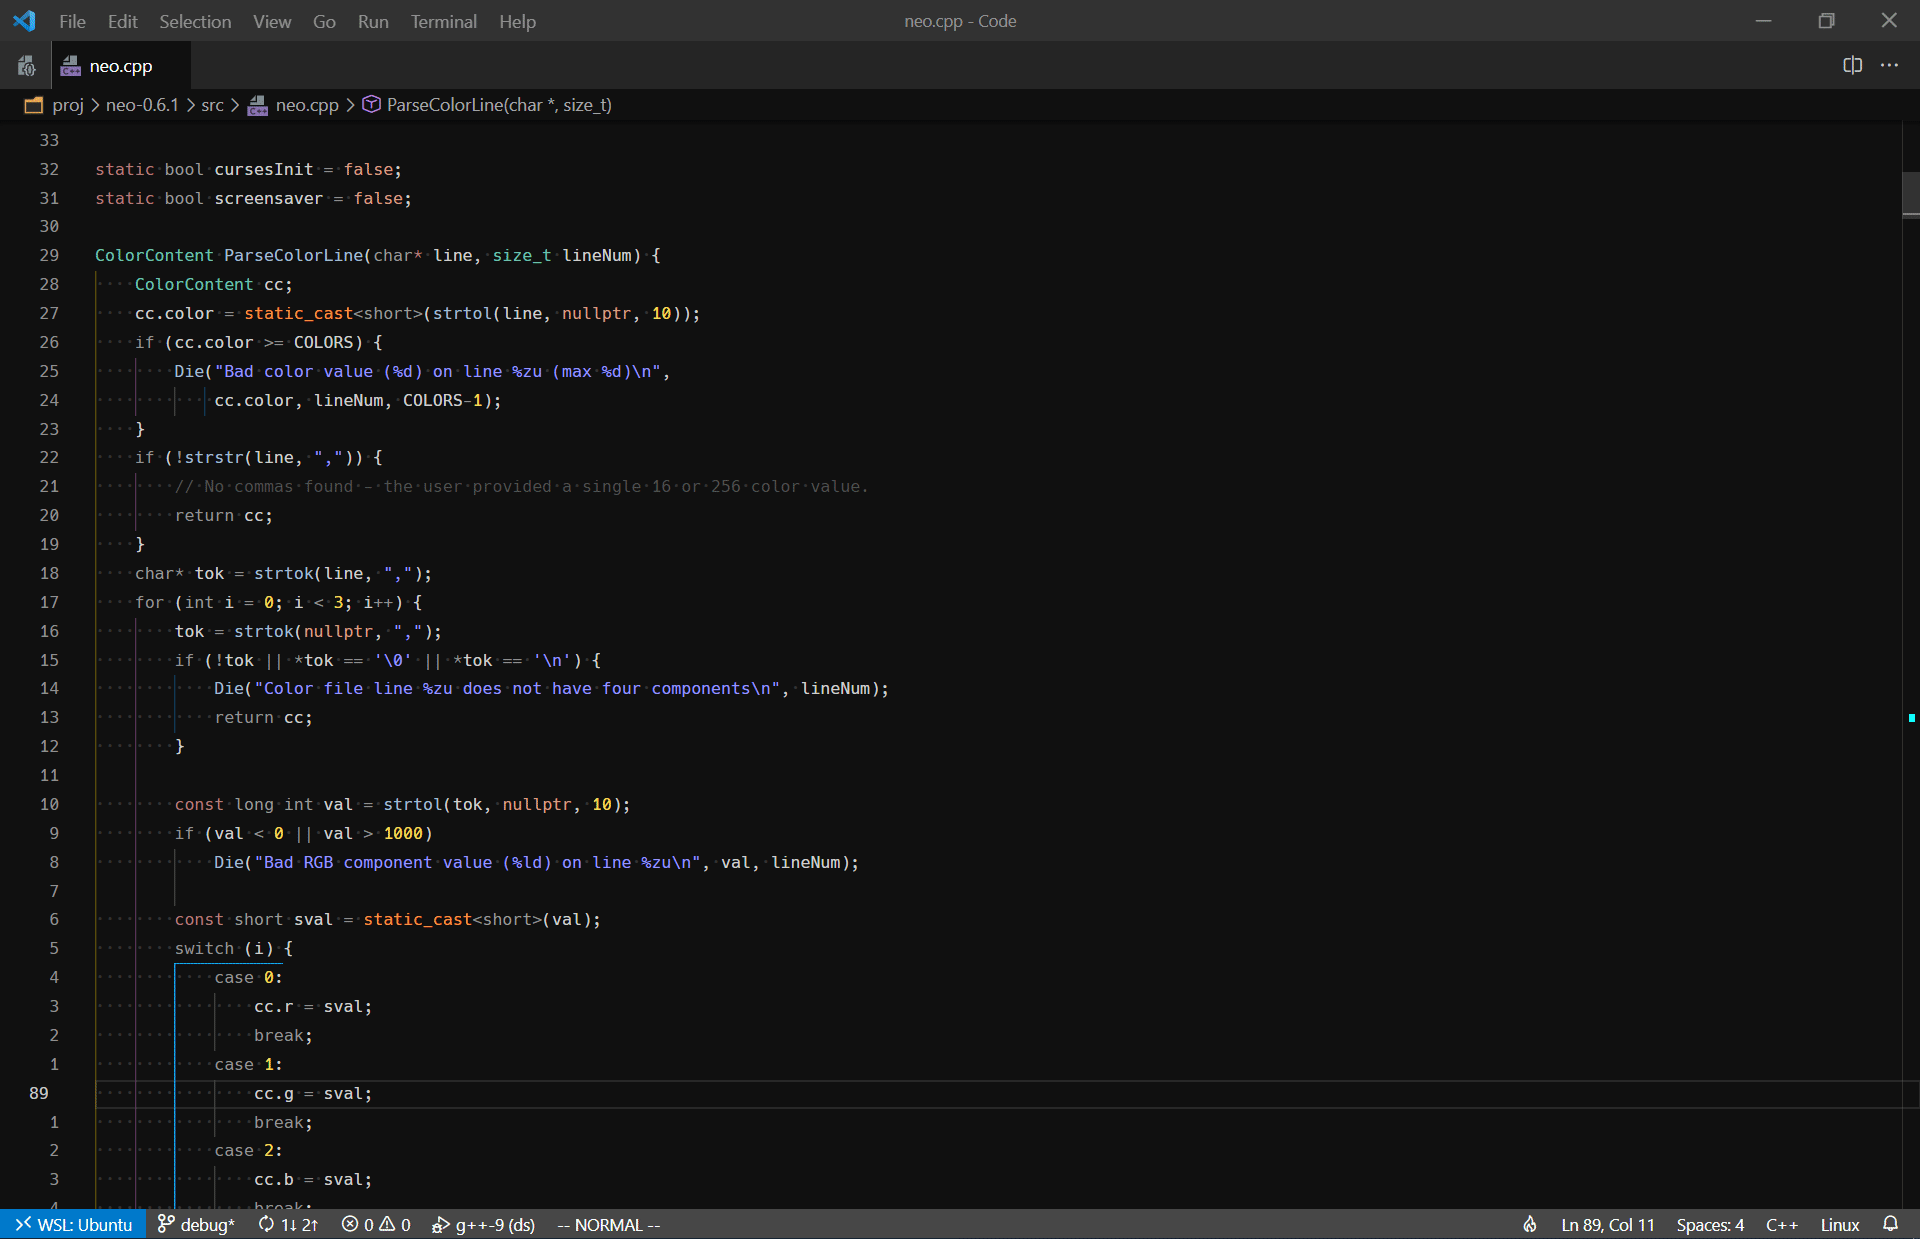Click the -- NORMAL -- vim mode indicator
Image resolution: width=1920 pixels, height=1239 pixels.
click(607, 1224)
